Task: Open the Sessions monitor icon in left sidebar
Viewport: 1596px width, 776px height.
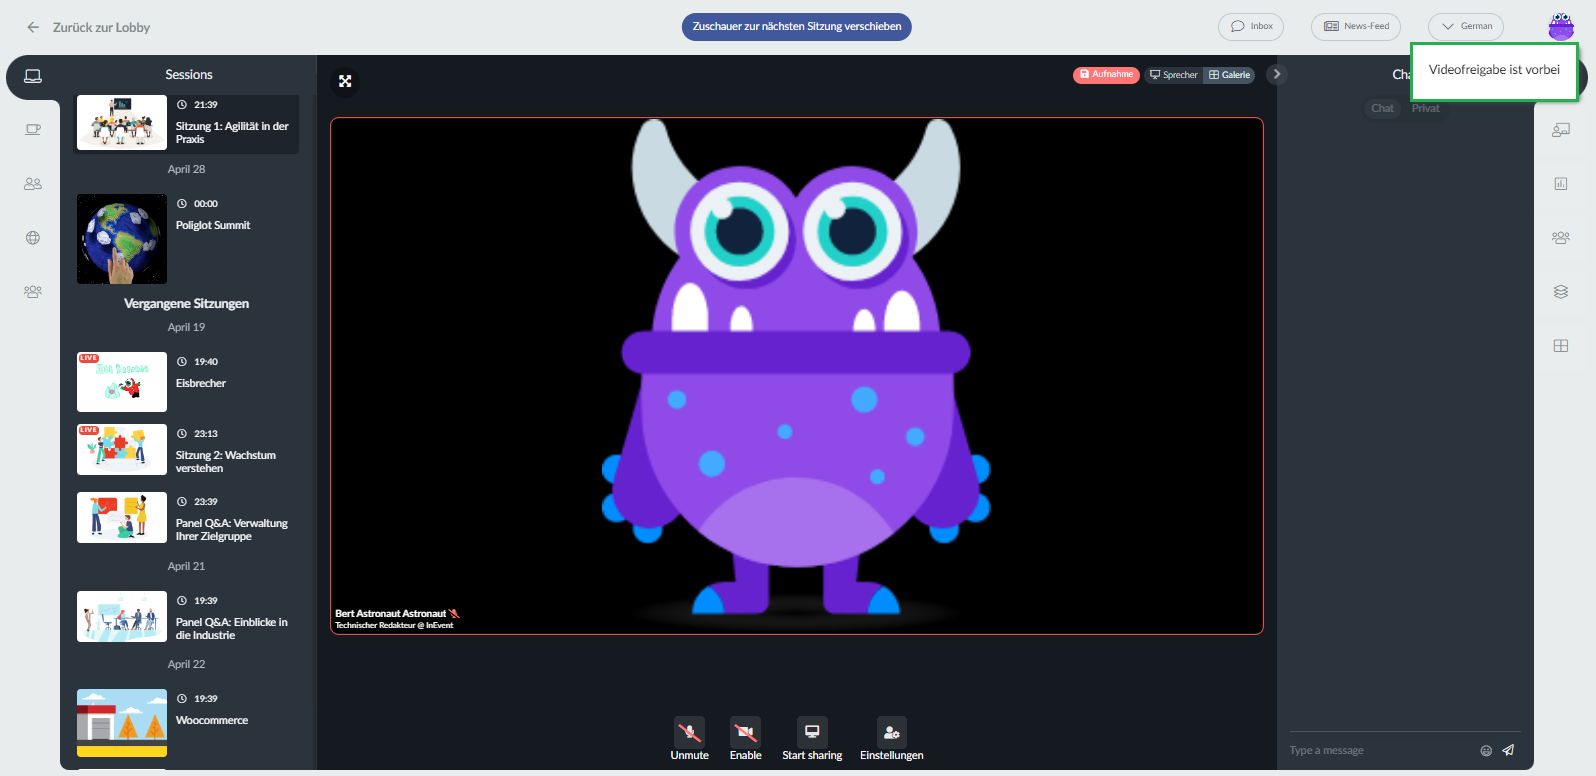Action: click(x=33, y=76)
